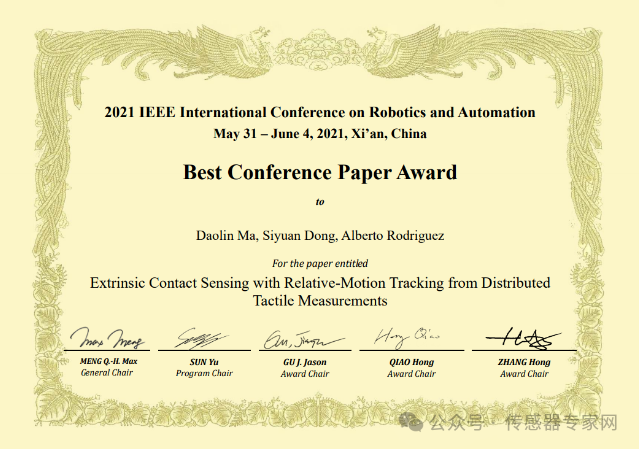
Task: Click the 'For the paper entitled' text
Action: tap(319, 263)
